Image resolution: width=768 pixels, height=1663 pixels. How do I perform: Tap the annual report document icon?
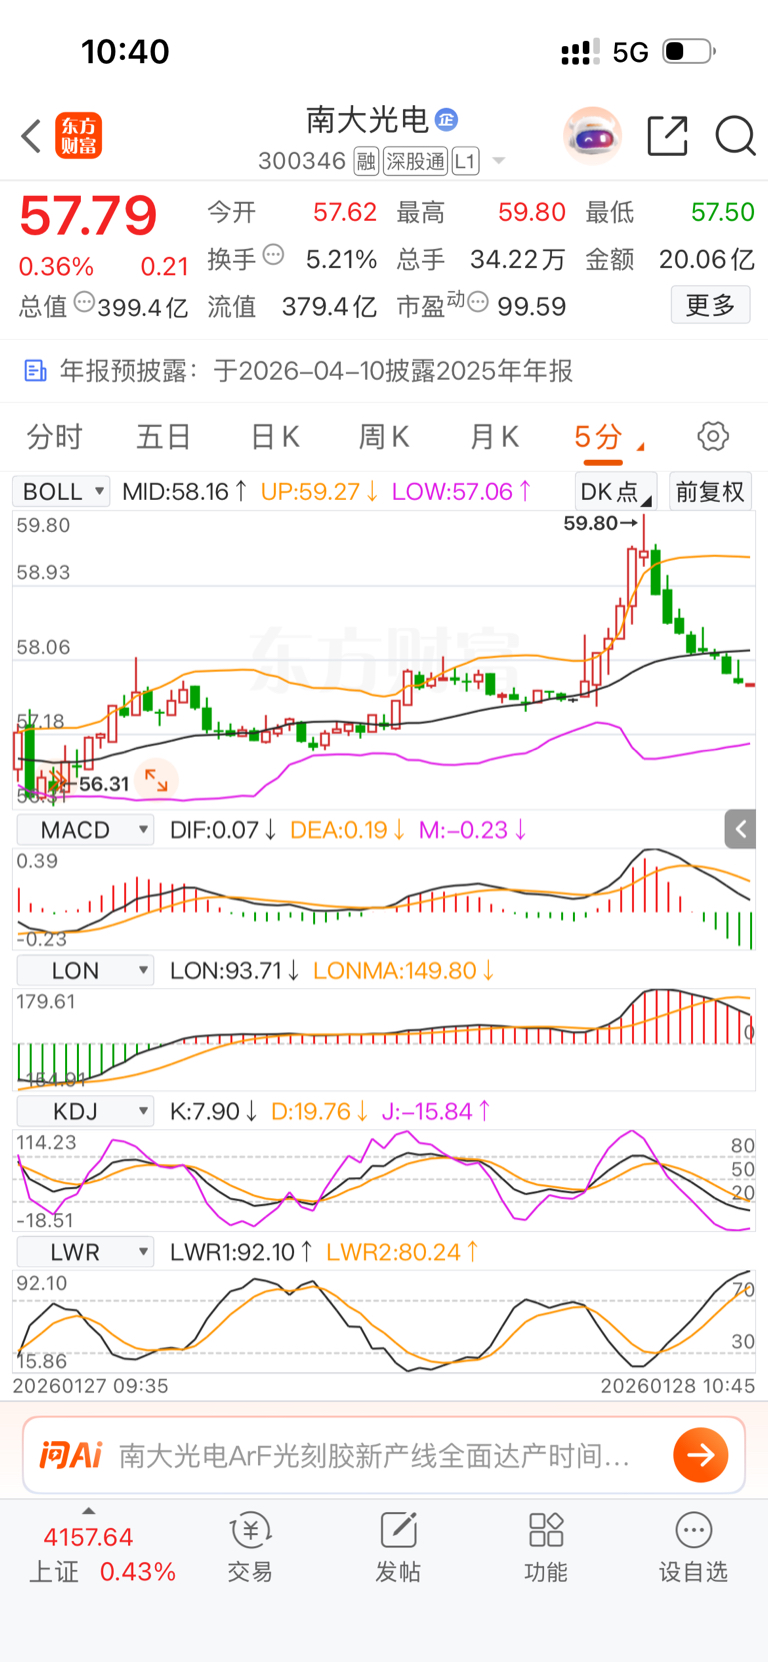tap(35, 371)
